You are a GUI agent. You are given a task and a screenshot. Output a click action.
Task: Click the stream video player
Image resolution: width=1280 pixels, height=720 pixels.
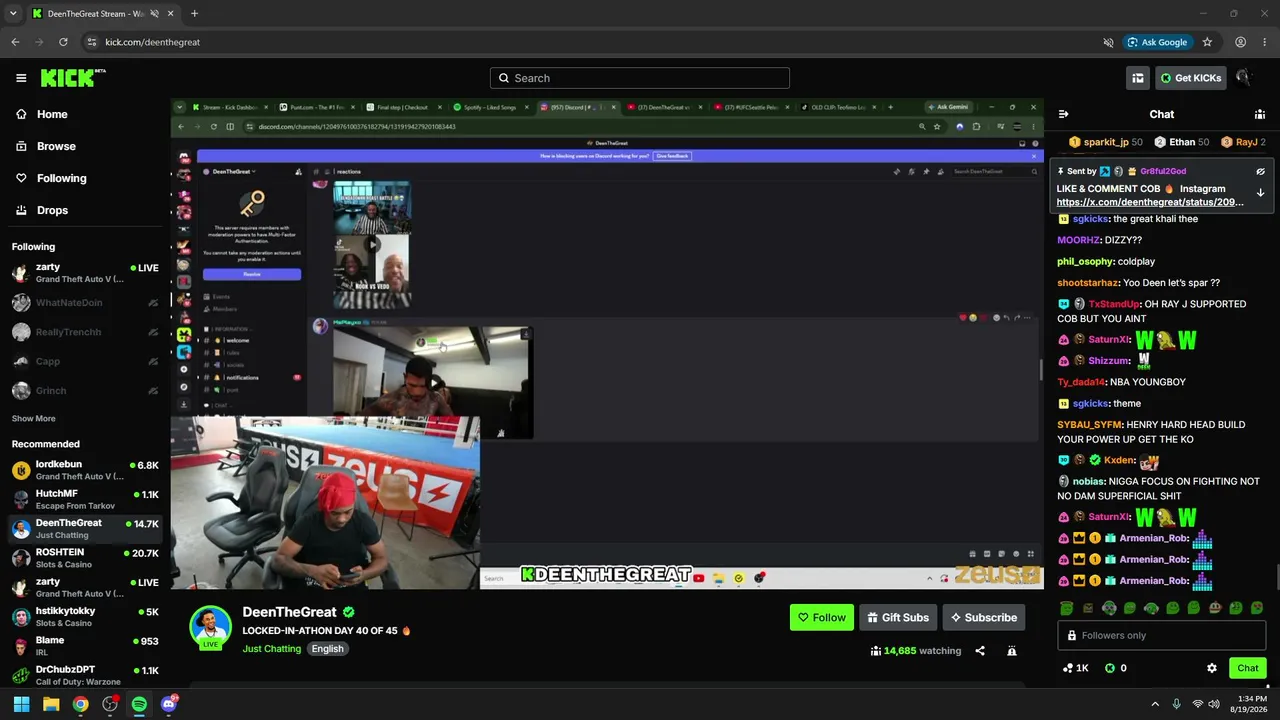[x=607, y=344]
